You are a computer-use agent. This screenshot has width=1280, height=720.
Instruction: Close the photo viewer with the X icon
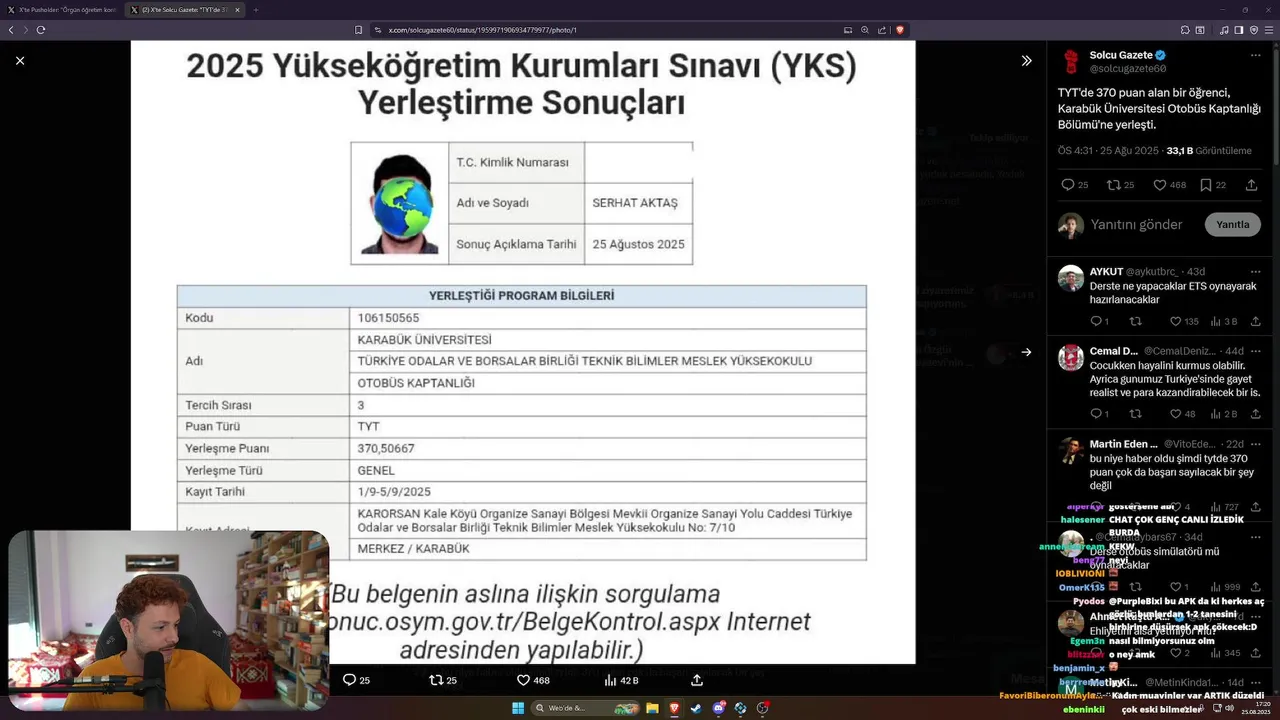[20, 61]
